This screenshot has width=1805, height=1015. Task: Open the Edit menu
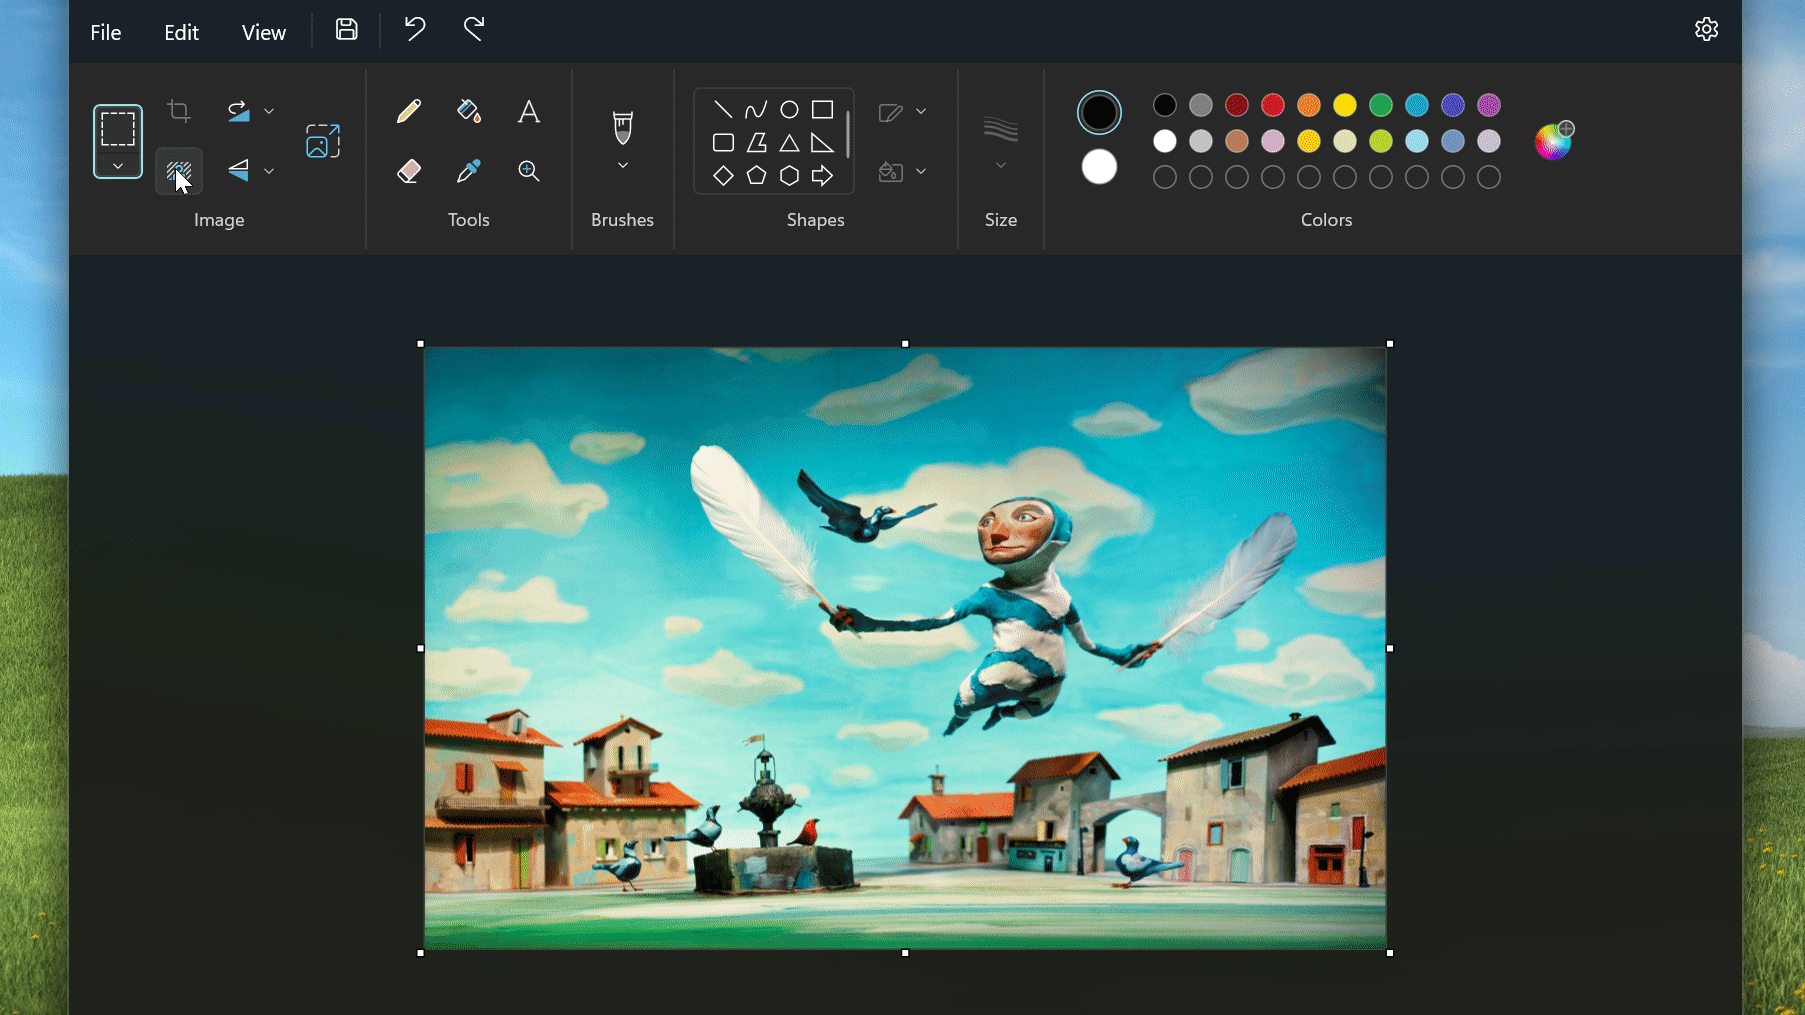[x=181, y=32]
